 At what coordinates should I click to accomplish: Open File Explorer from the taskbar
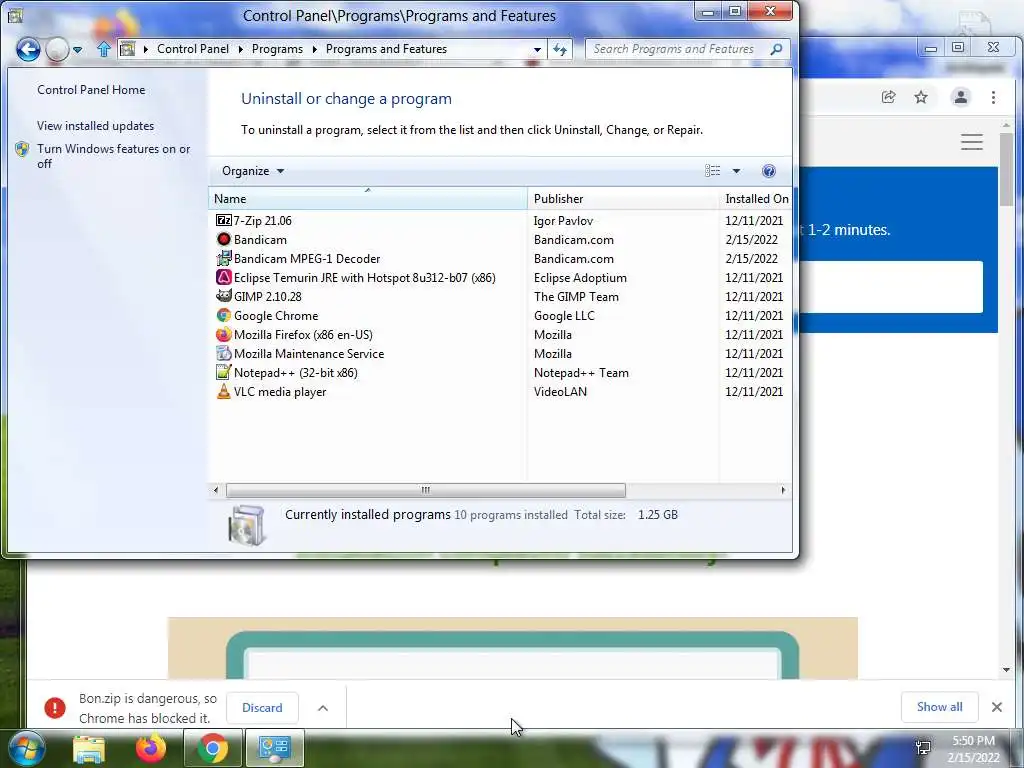[89, 748]
